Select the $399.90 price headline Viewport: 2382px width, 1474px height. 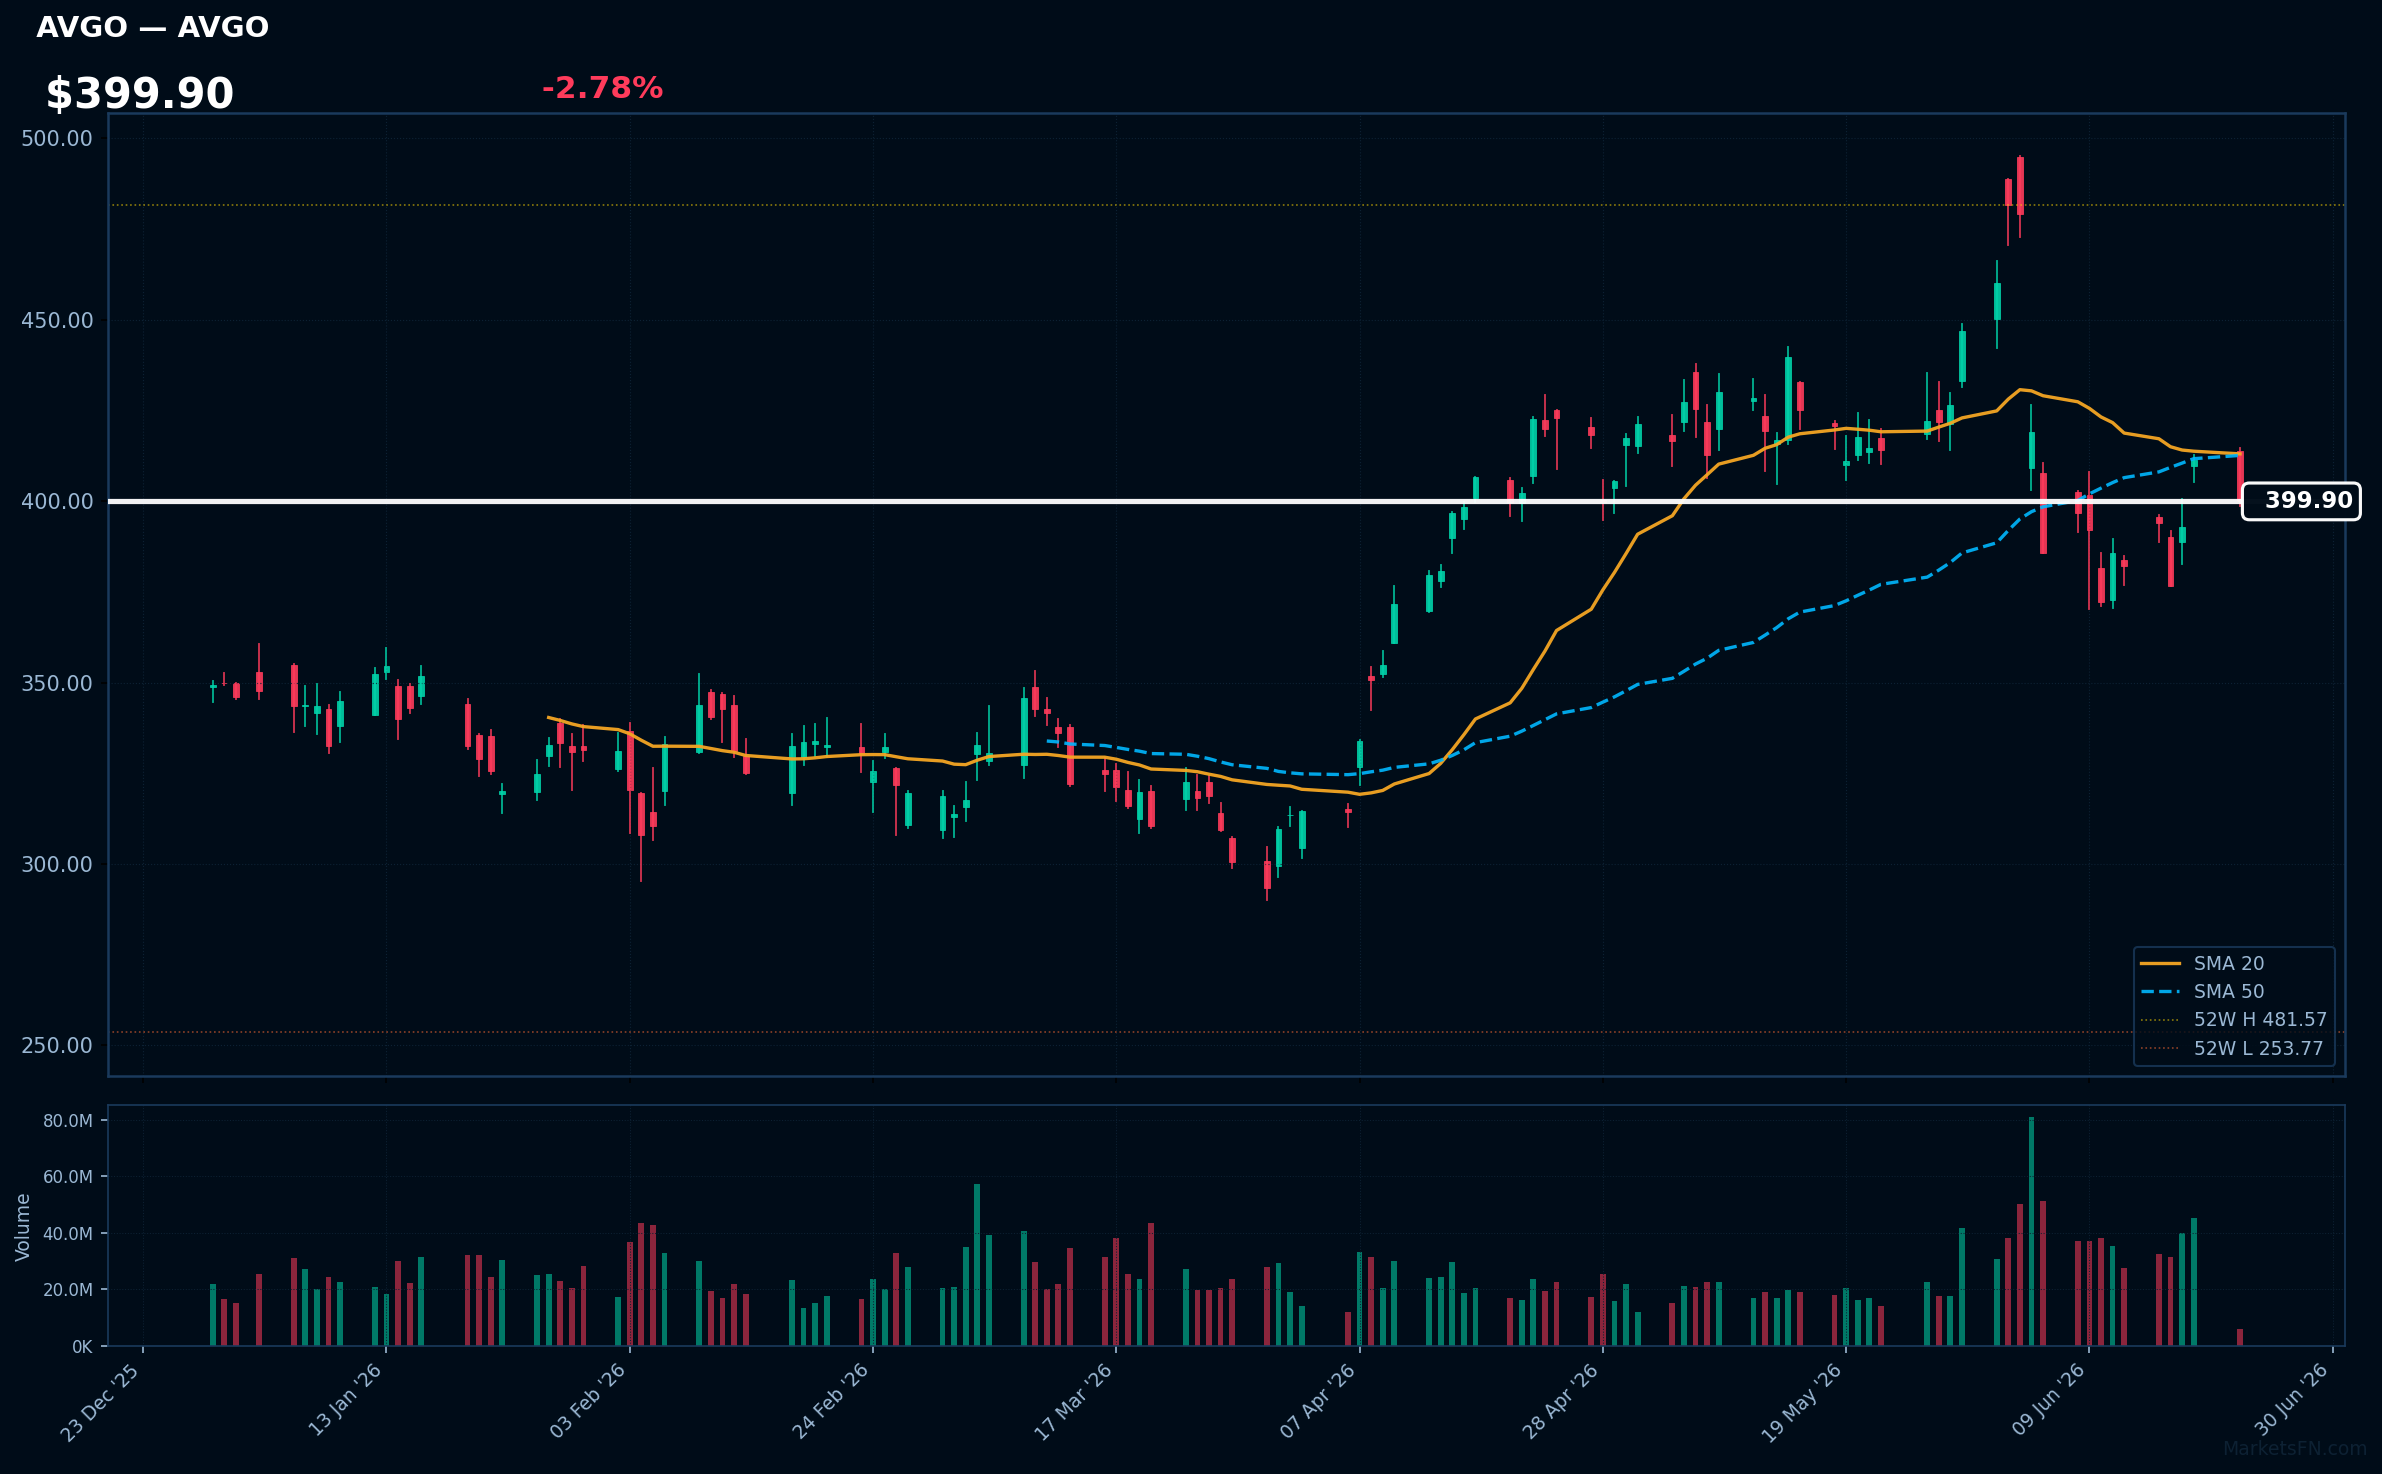pyautogui.click(x=139, y=94)
